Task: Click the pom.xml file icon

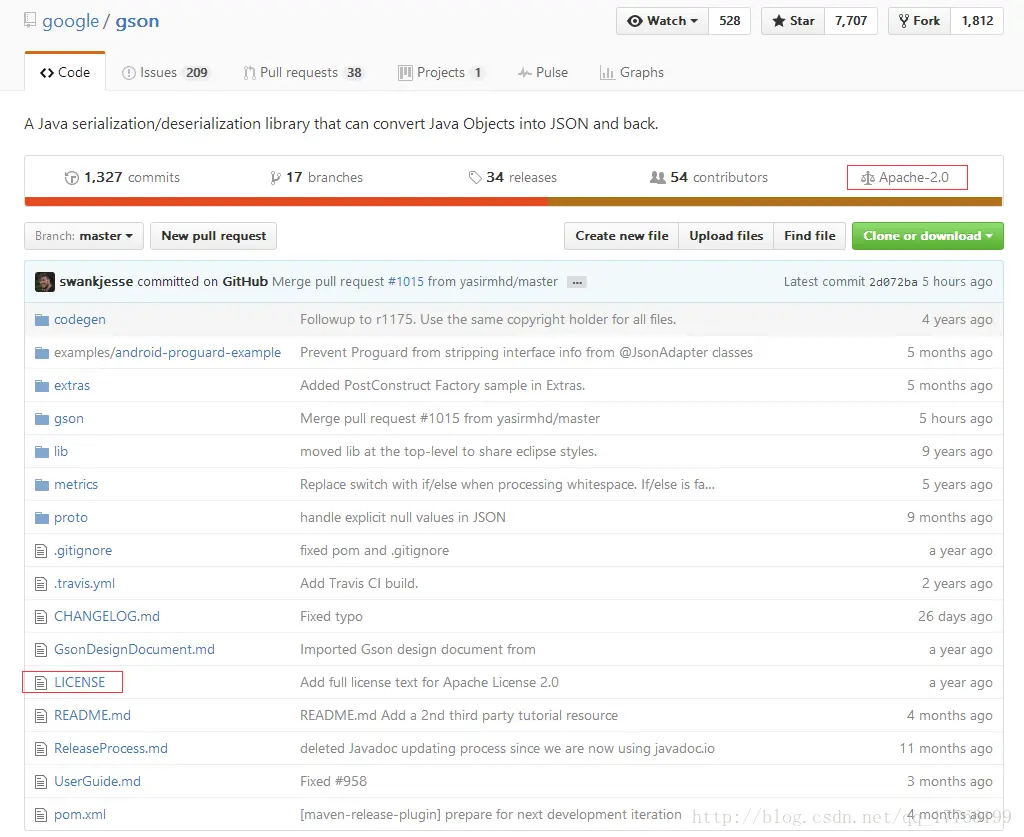Action: [41, 815]
